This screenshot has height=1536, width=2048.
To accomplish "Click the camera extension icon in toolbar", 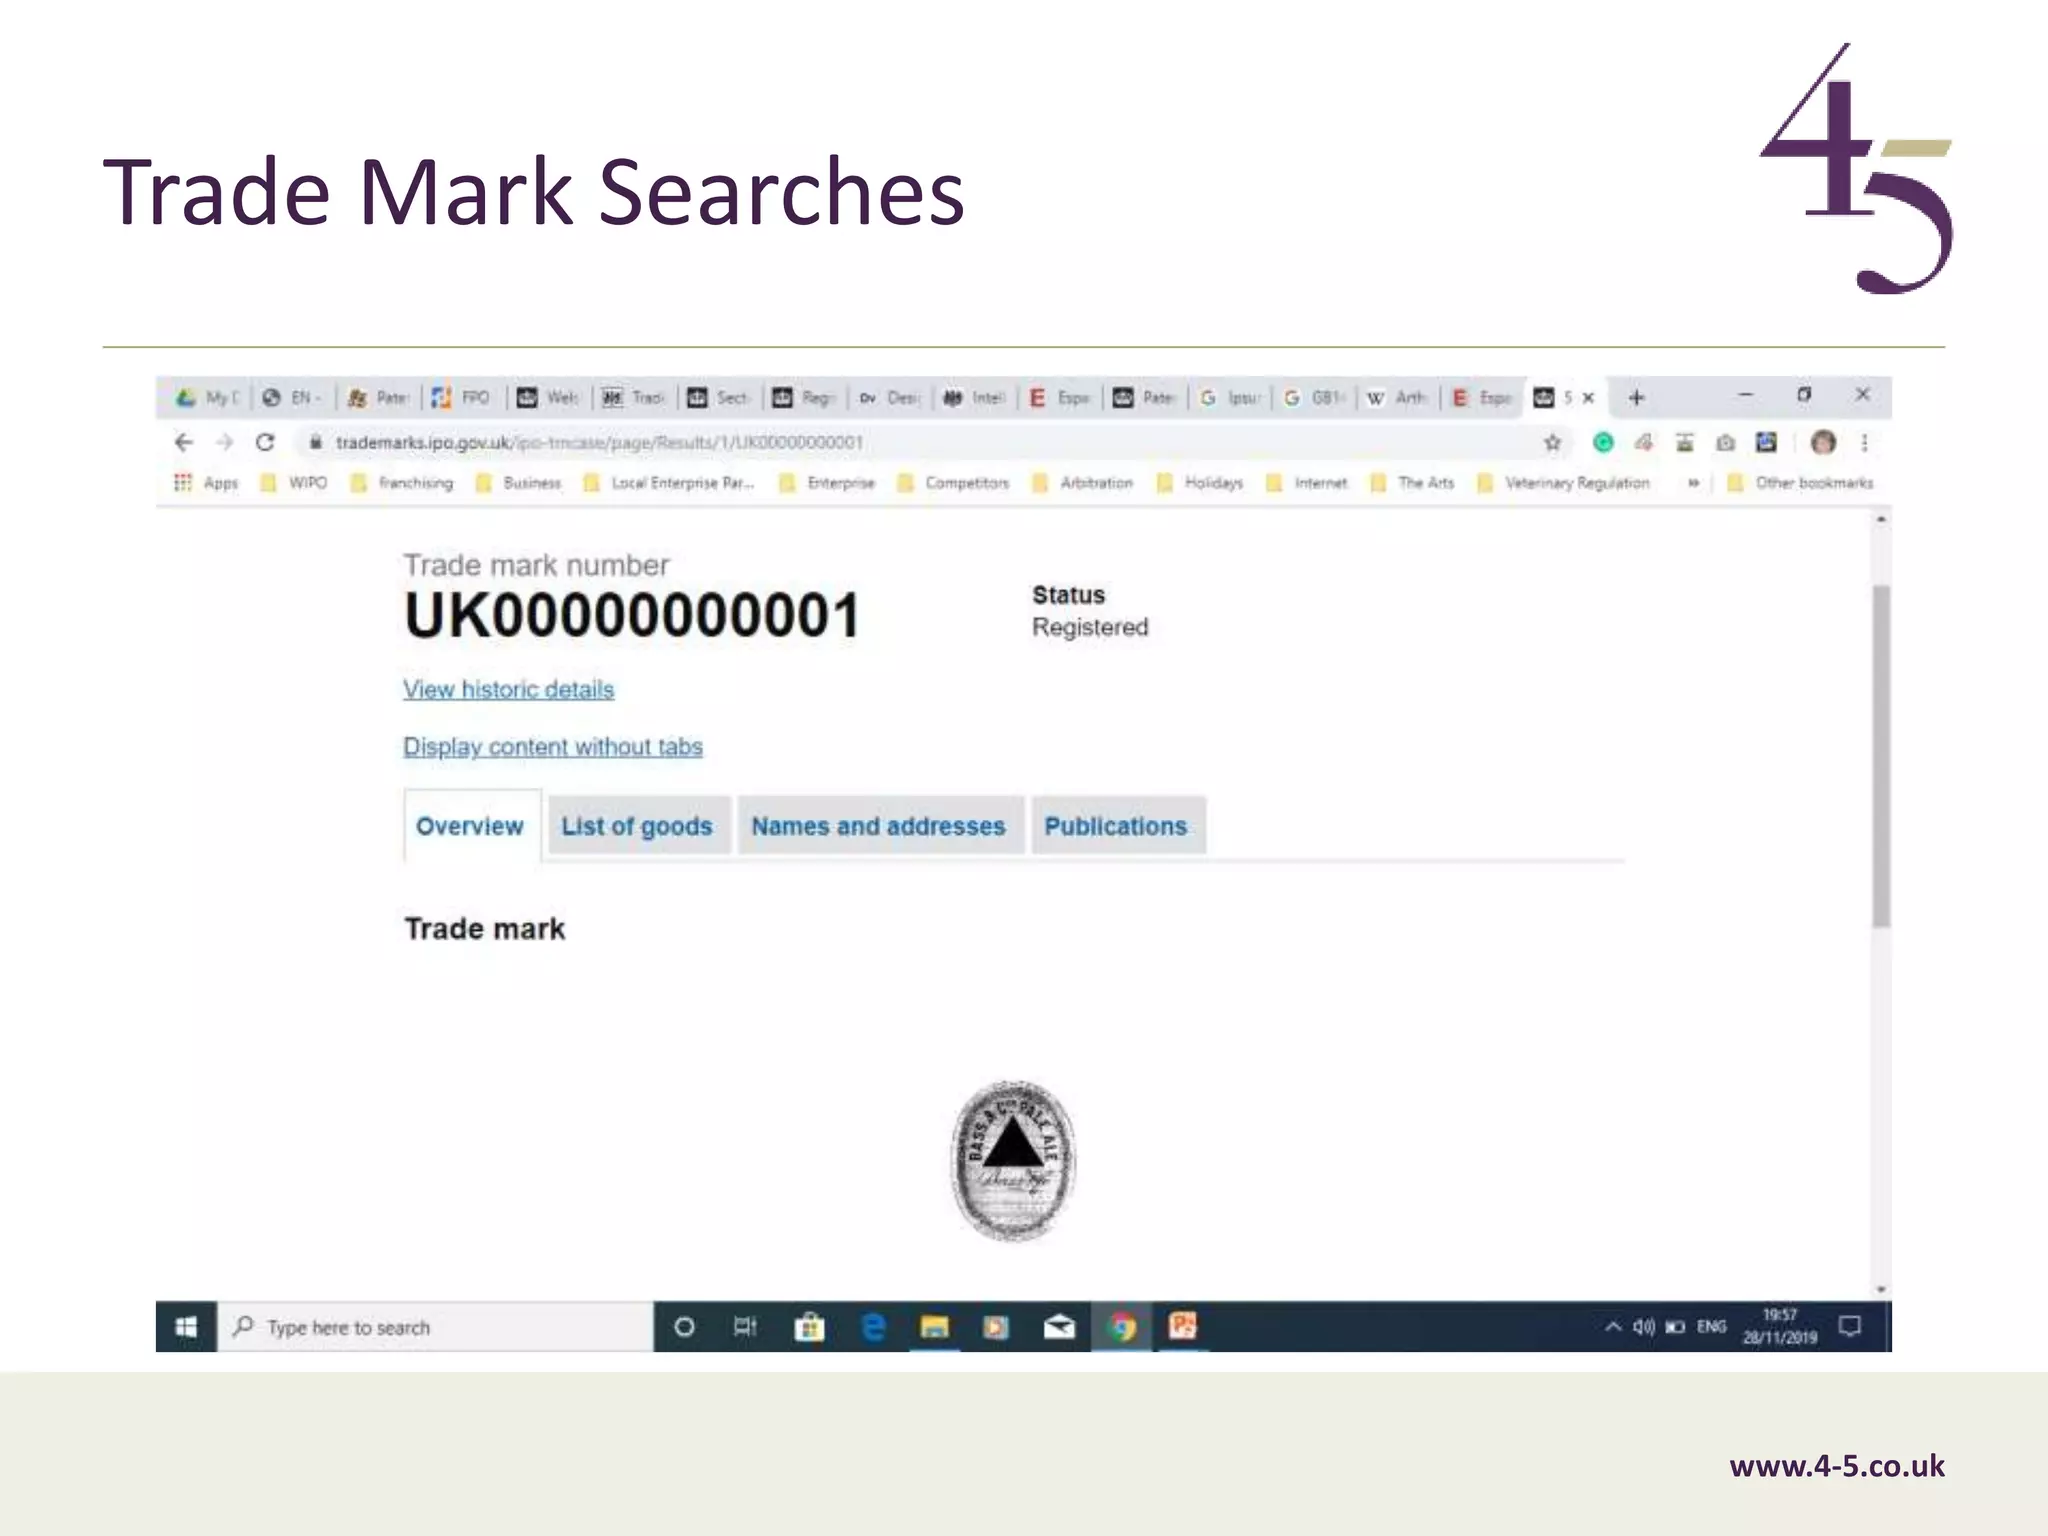I will [x=1725, y=442].
